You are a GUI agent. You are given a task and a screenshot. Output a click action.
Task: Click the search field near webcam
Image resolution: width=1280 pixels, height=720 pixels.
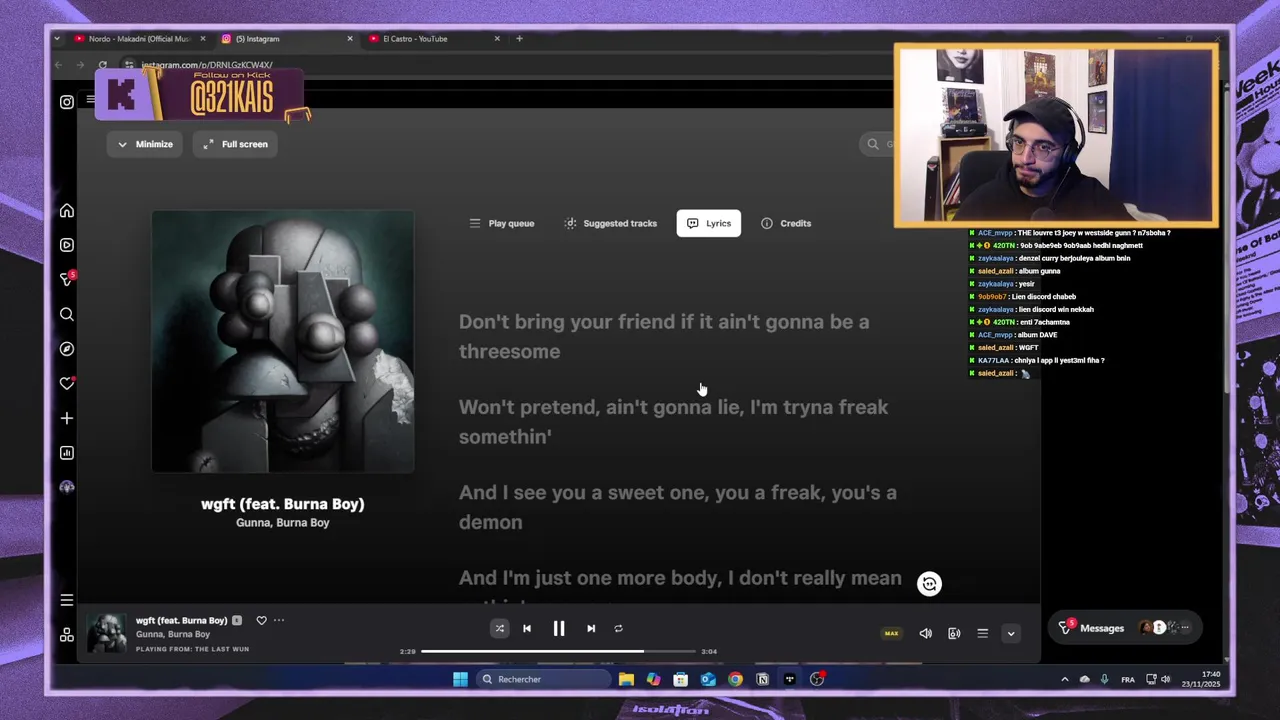(876, 144)
